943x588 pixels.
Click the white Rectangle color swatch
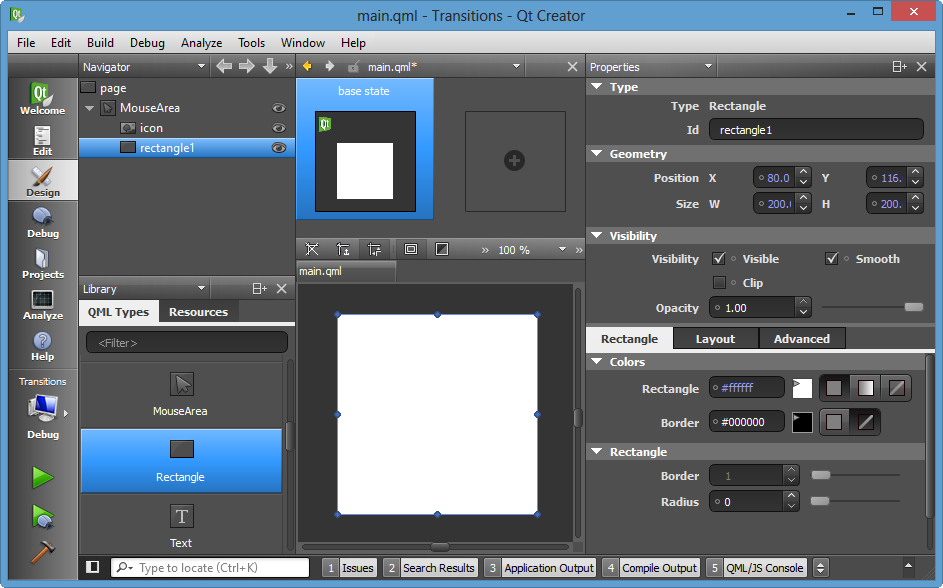point(802,388)
